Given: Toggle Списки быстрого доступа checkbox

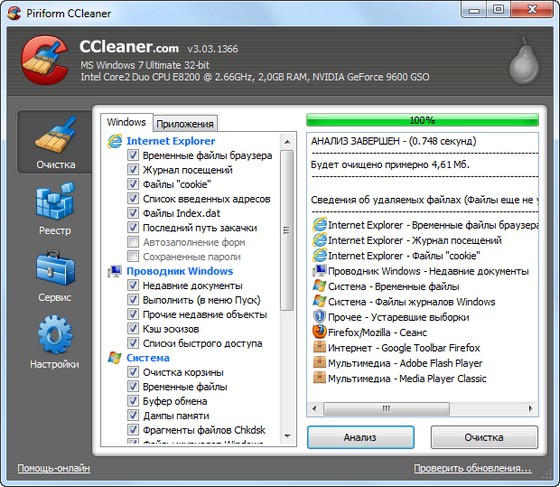Looking at the screenshot, I should pyautogui.click(x=133, y=343).
